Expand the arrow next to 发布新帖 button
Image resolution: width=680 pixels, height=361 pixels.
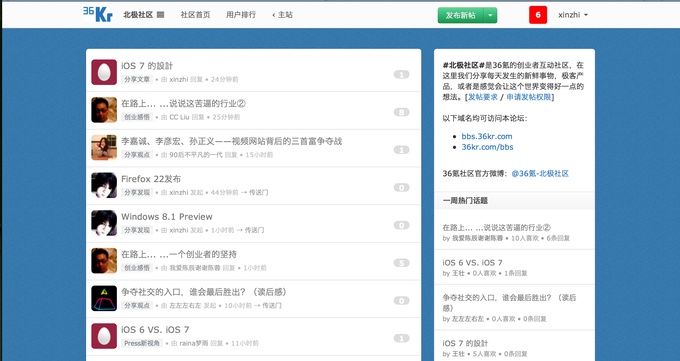490,15
